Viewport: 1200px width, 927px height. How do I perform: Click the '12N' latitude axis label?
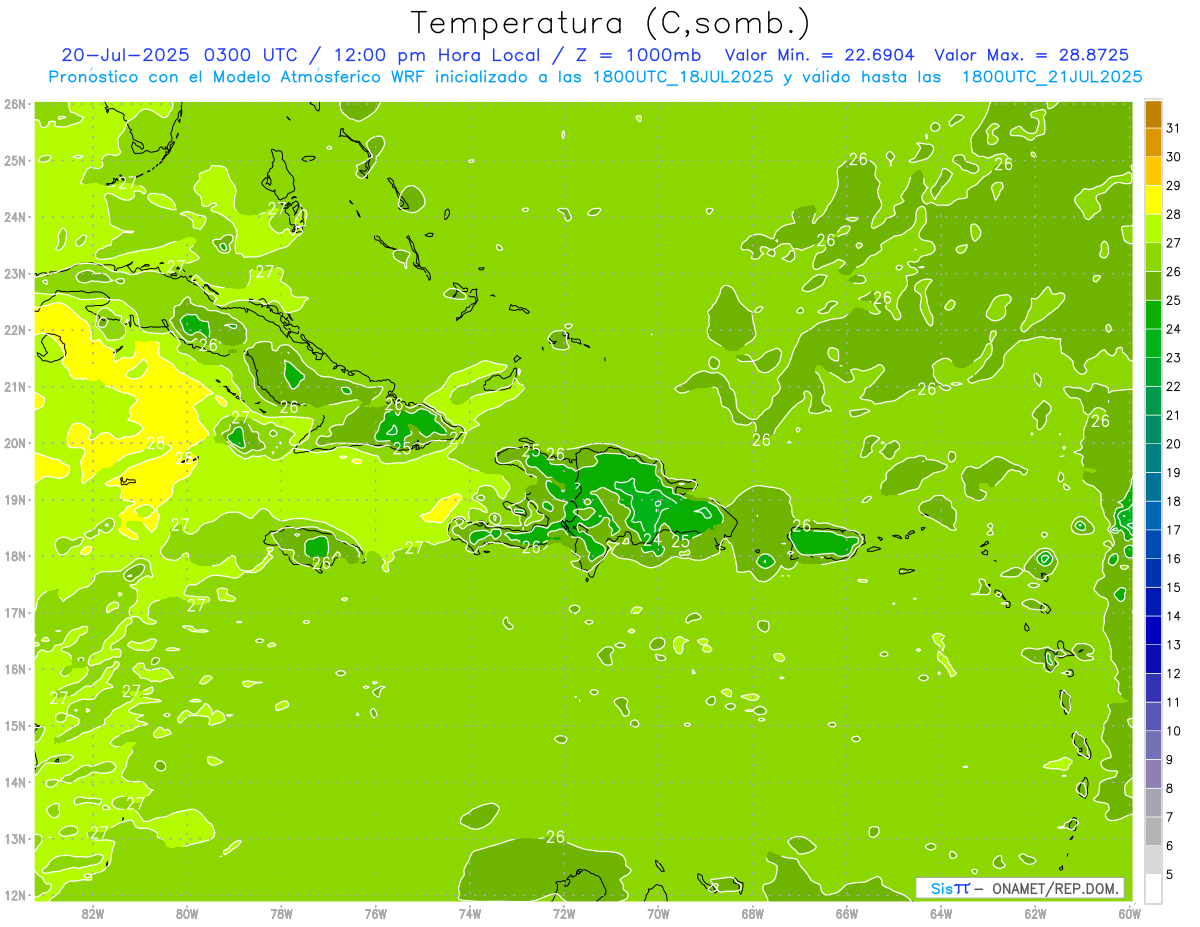pyautogui.click(x=15, y=895)
